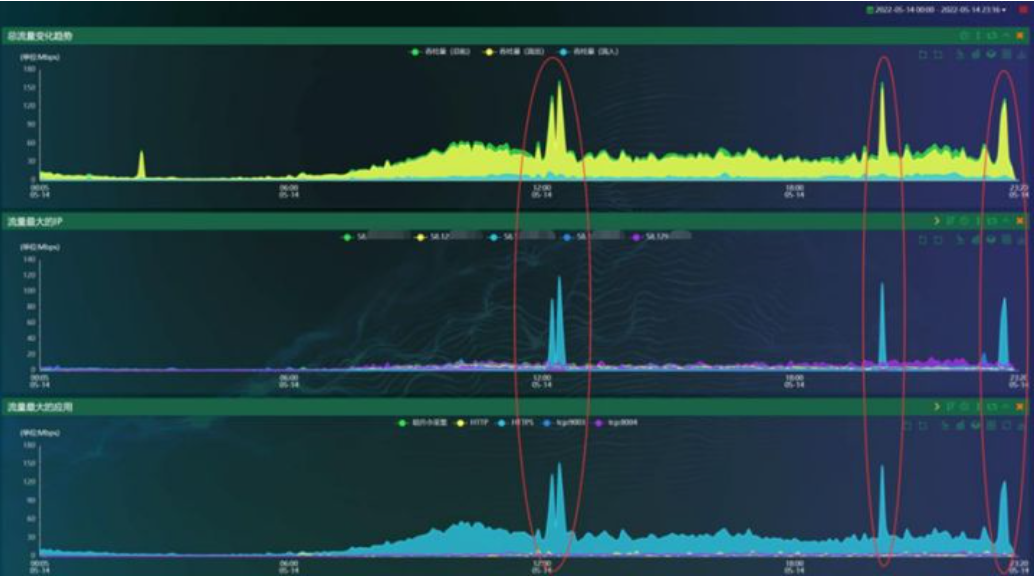Open data view table for 总流量变化趋势 chart

click(x=1006, y=54)
